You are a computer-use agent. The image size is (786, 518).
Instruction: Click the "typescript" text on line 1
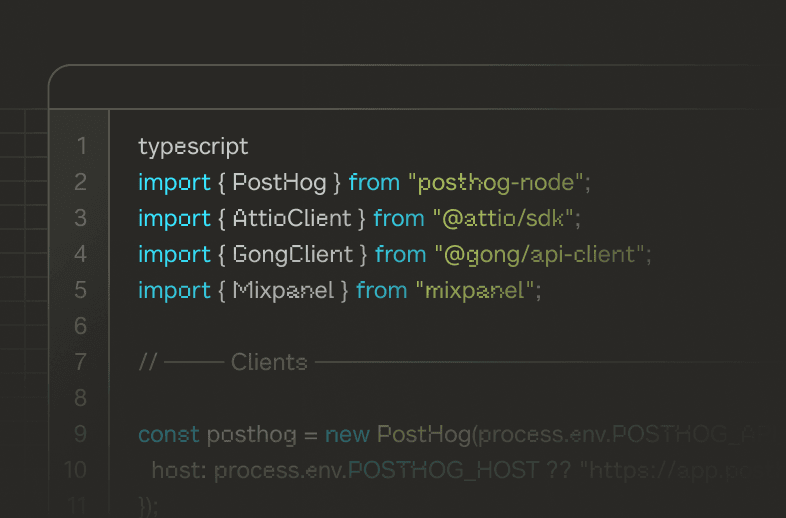point(193,146)
